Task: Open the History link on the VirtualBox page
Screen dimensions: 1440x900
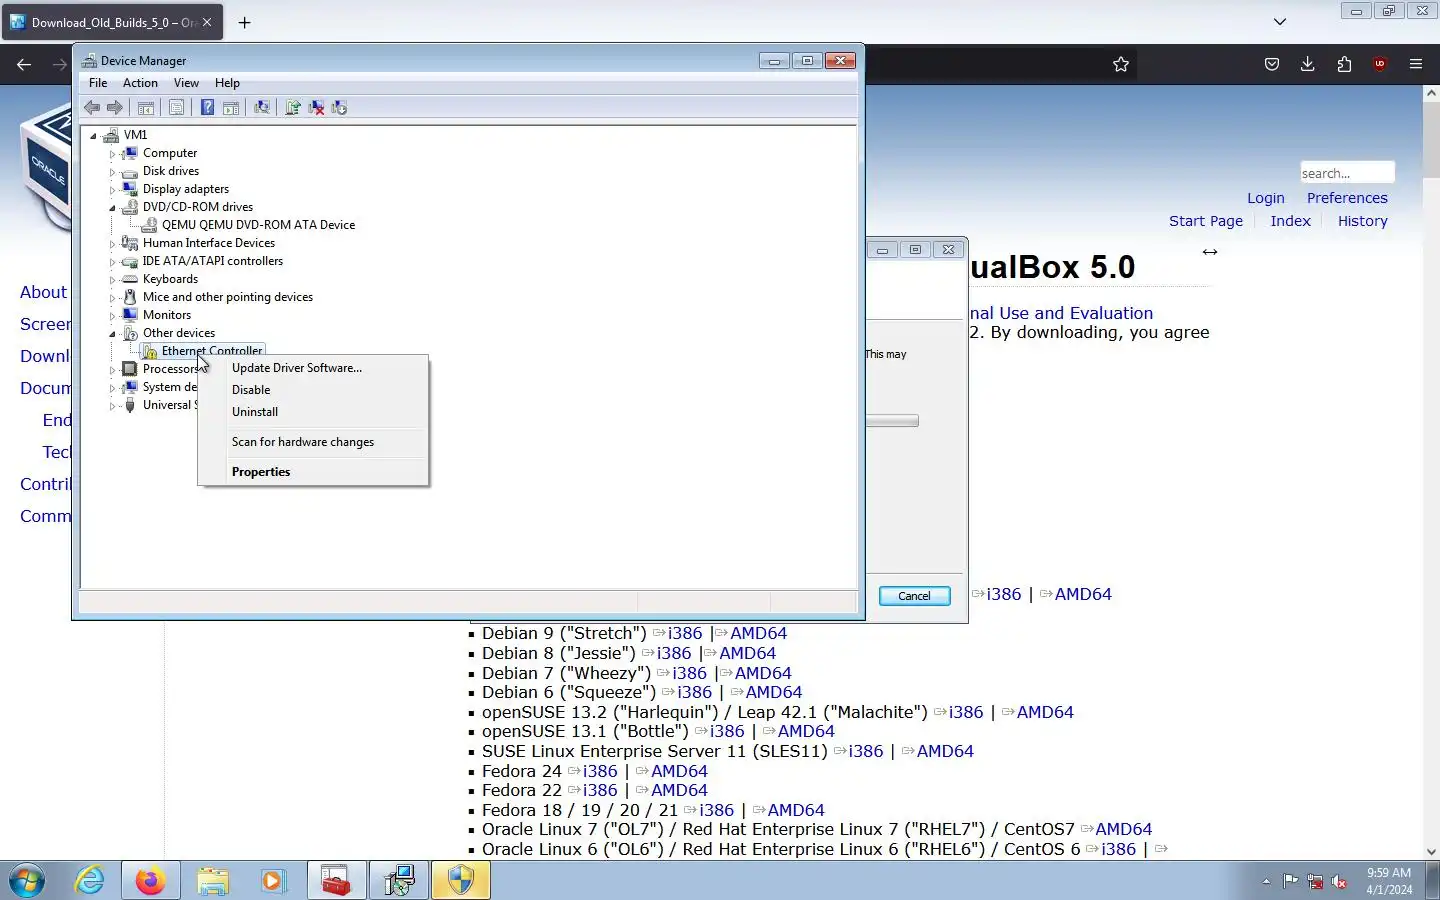Action: click(1362, 221)
